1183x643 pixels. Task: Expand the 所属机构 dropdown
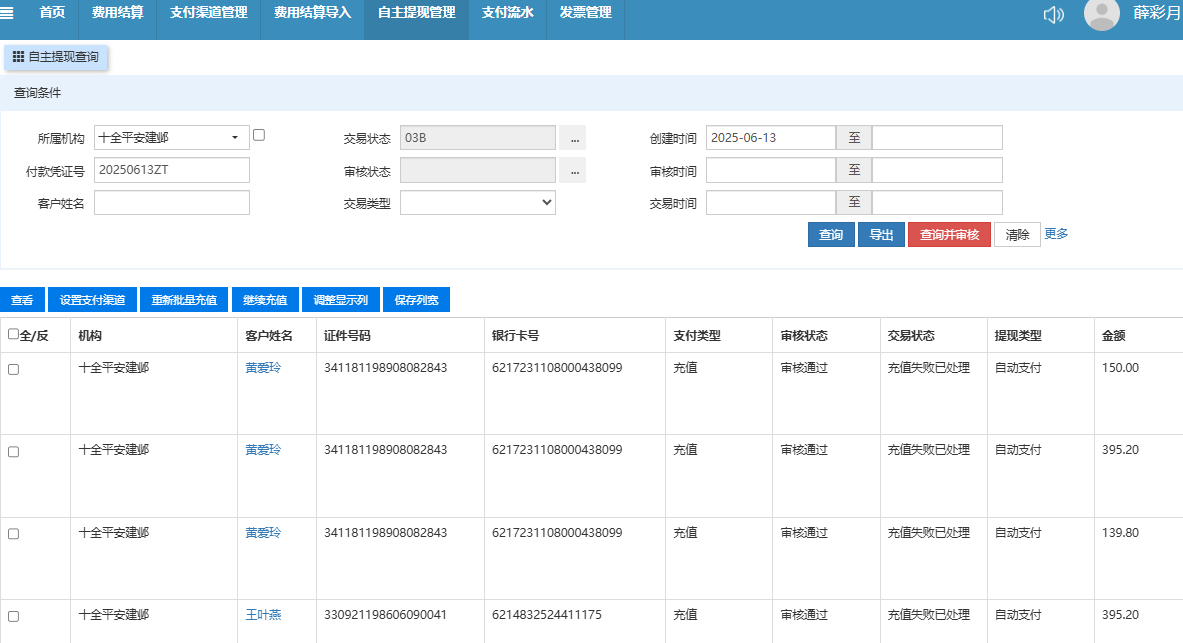171,137
